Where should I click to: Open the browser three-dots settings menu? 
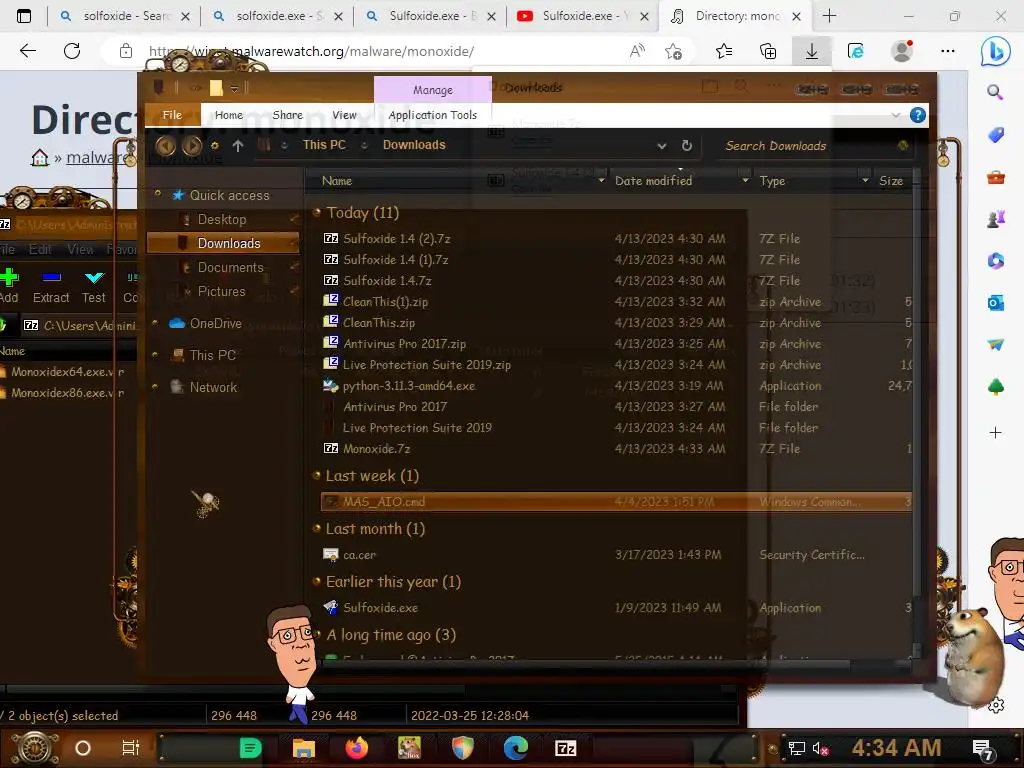948,51
